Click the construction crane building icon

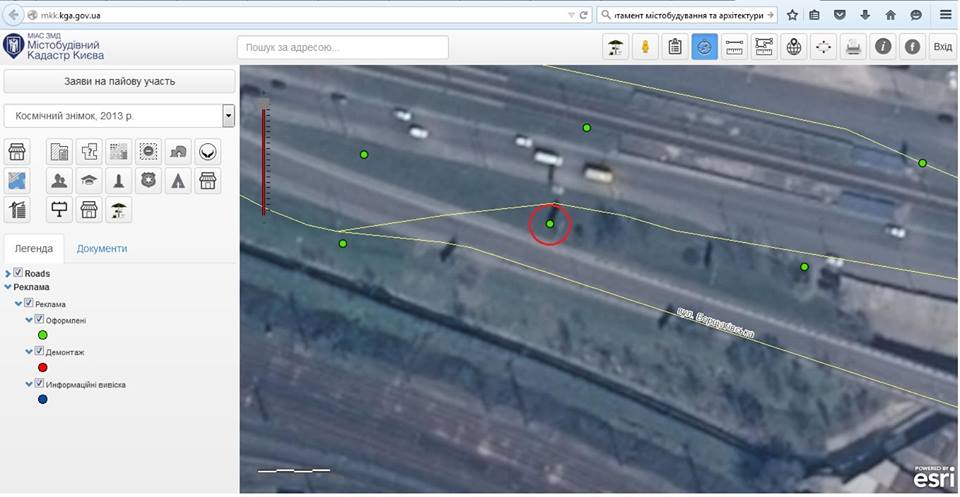coord(17,210)
